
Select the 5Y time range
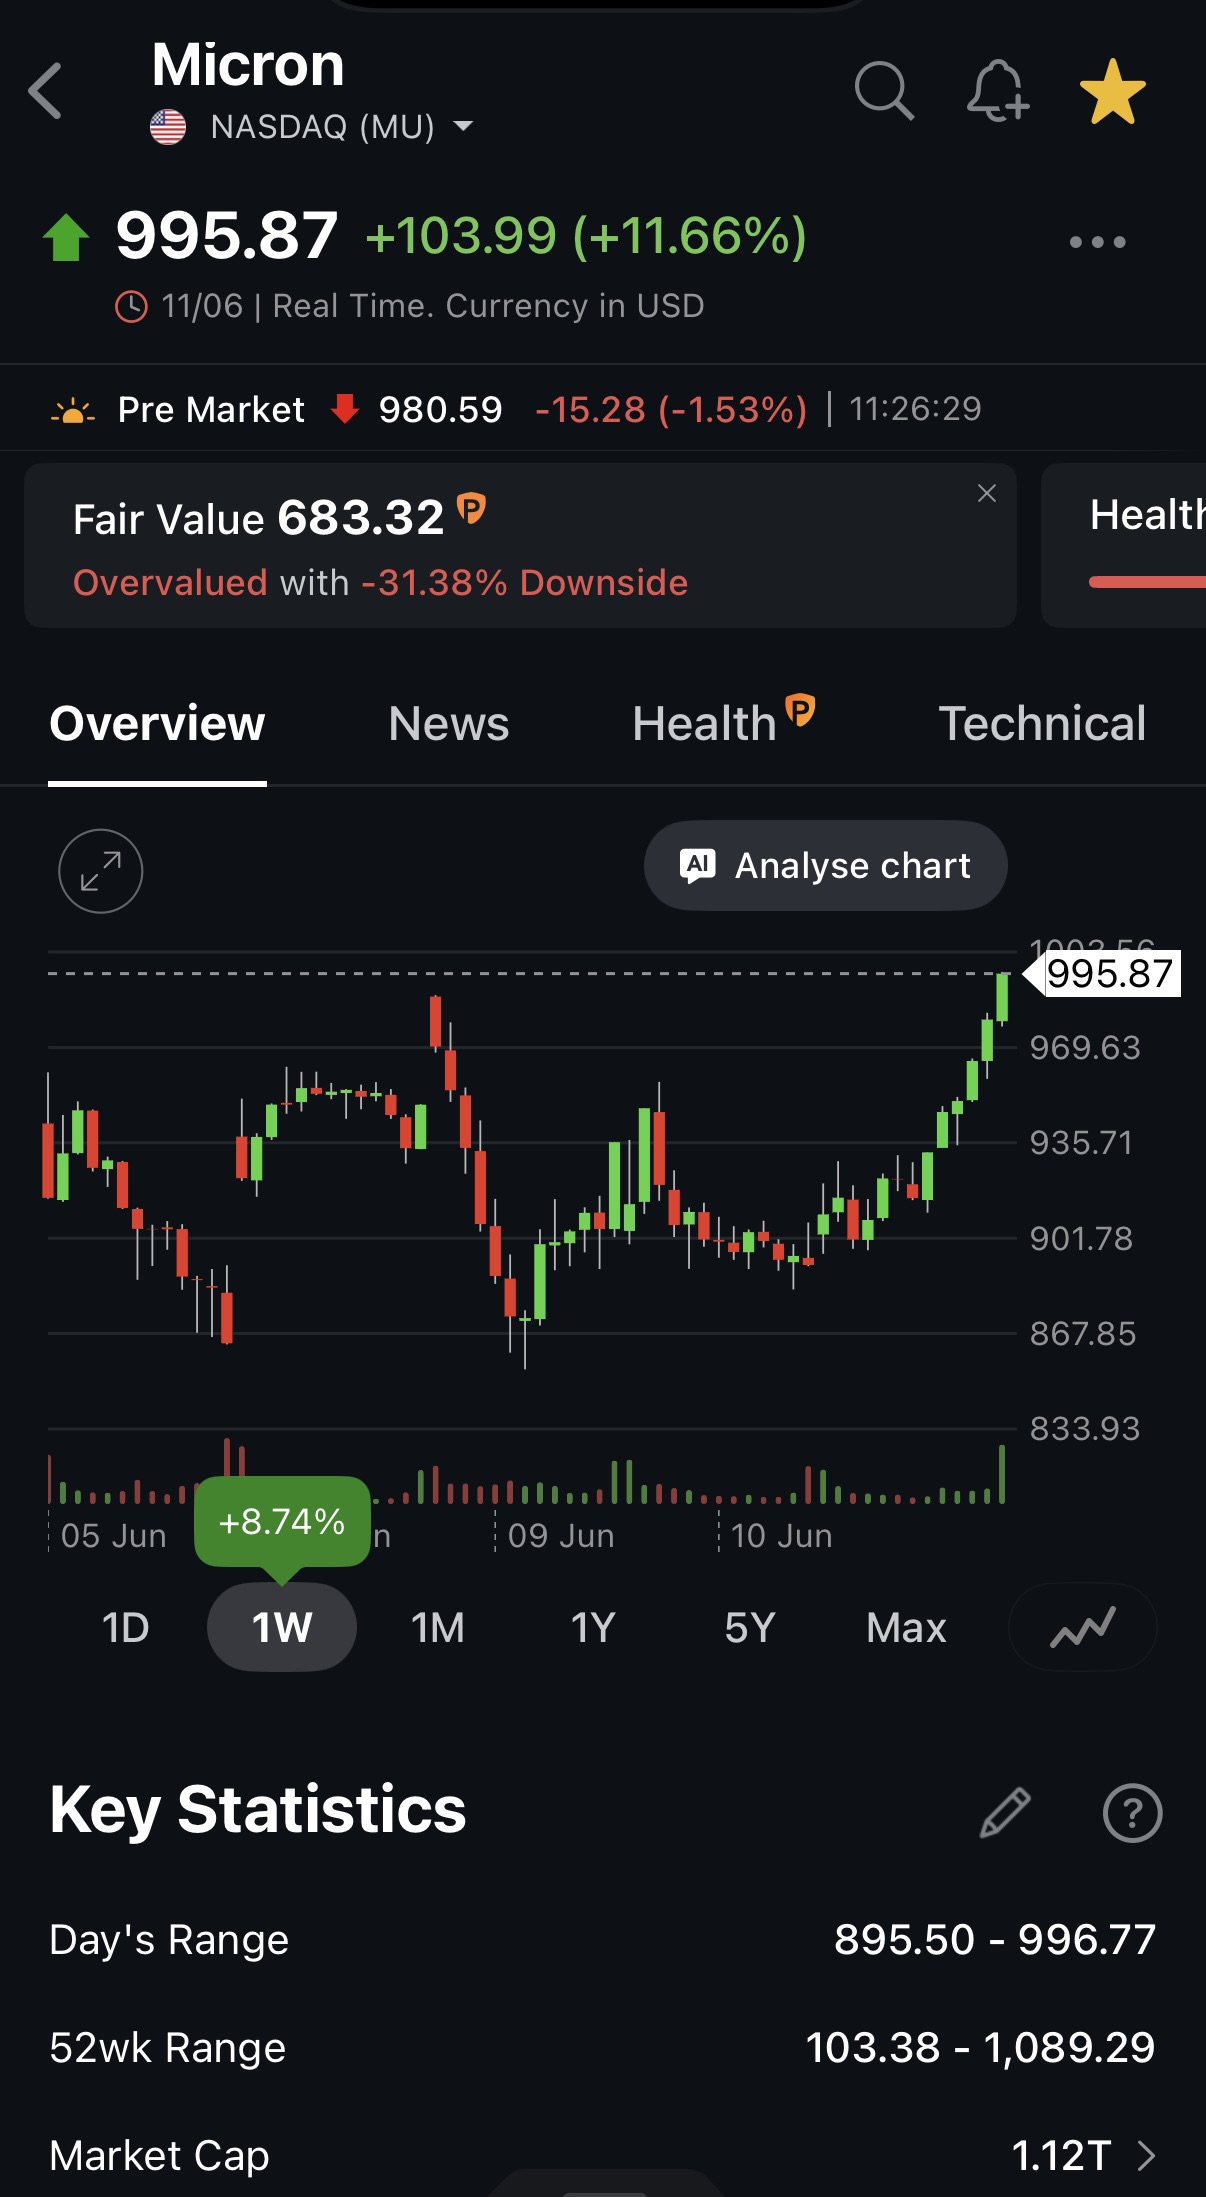point(750,1628)
